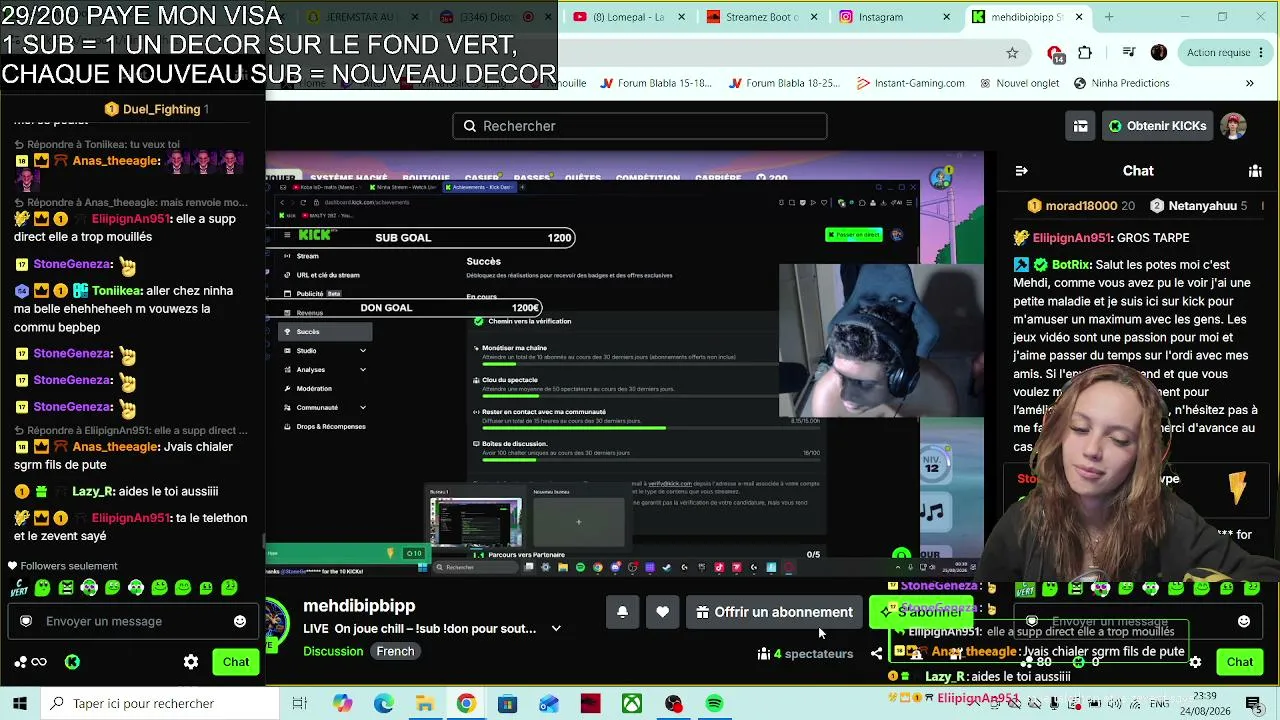The image size is (1280, 720).
Task: Open Microsoft Edge from the taskbar
Action: [384, 704]
